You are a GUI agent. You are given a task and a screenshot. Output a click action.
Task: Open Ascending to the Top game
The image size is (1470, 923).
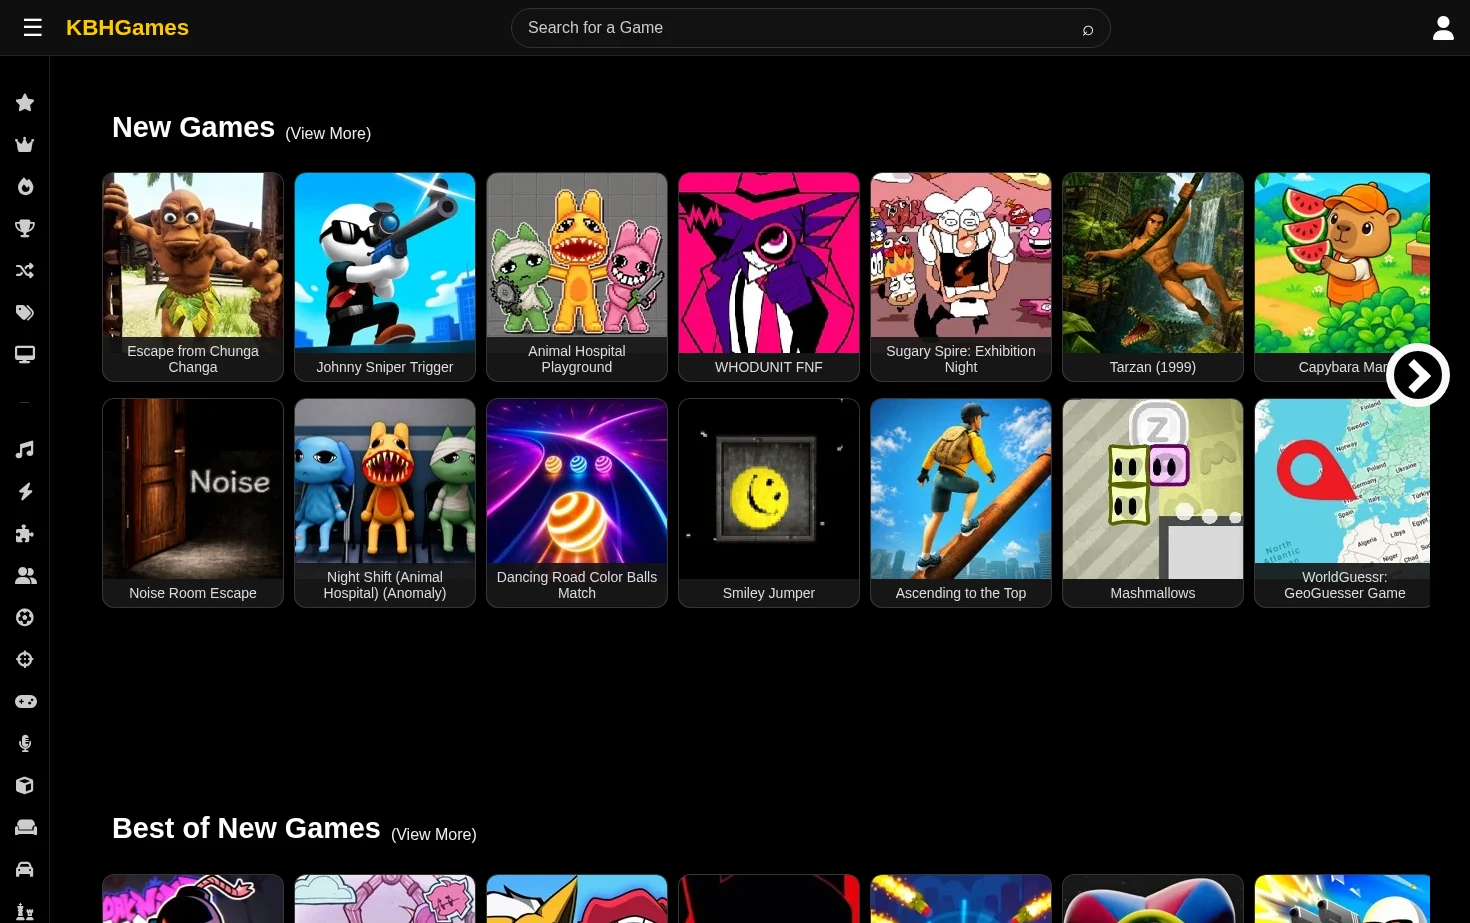961,503
